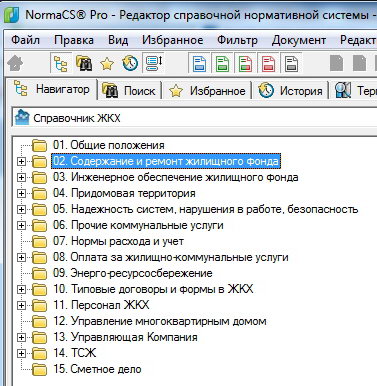Select 08. Оплата за жилищно-коммунальные услуги
This screenshot has width=377, height=386.
pyautogui.click(x=171, y=257)
